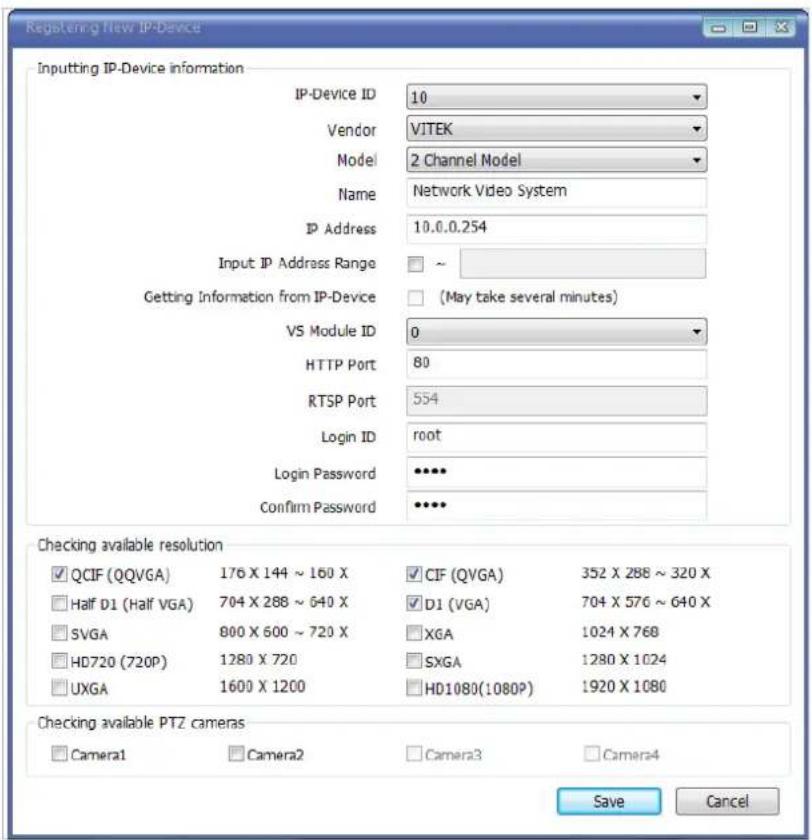Click the '1600 X 1200' resolution text
Image resolution: width=812 pixels, height=840 pixels.
262,686
